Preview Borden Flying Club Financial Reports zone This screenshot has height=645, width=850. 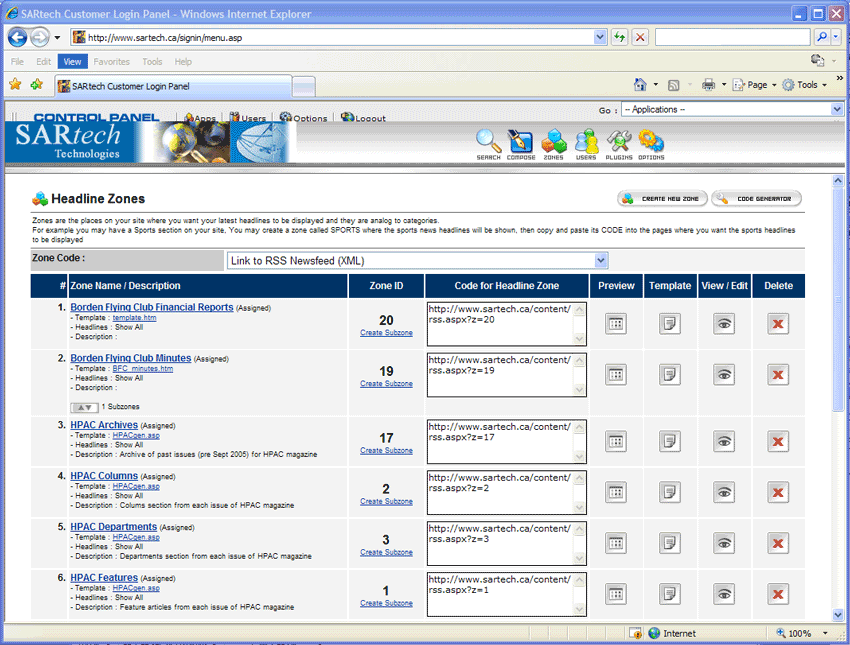tap(616, 324)
